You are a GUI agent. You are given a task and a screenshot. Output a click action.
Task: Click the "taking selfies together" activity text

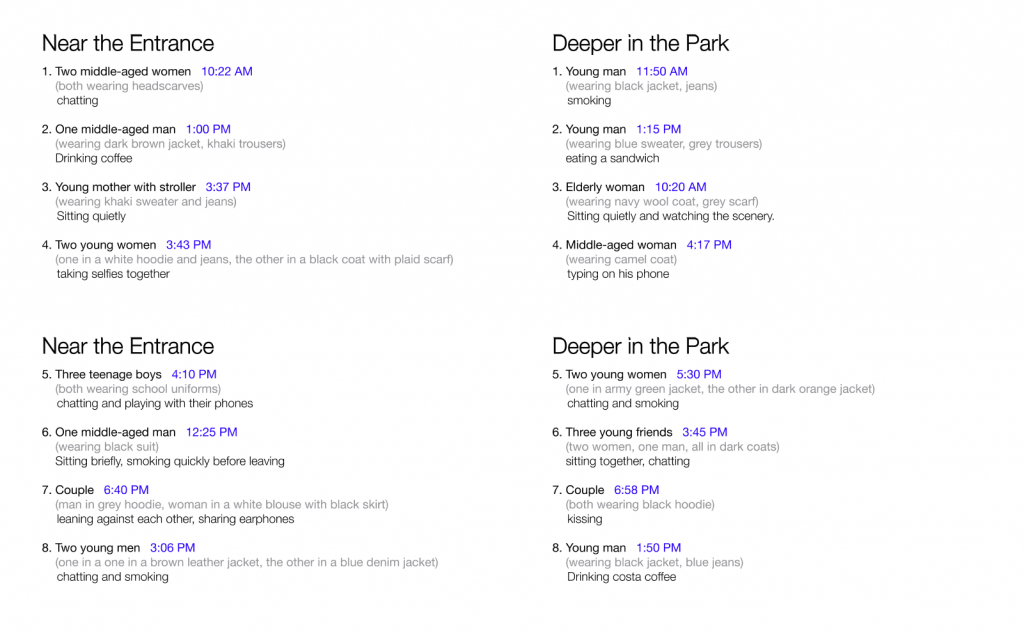[113, 274]
